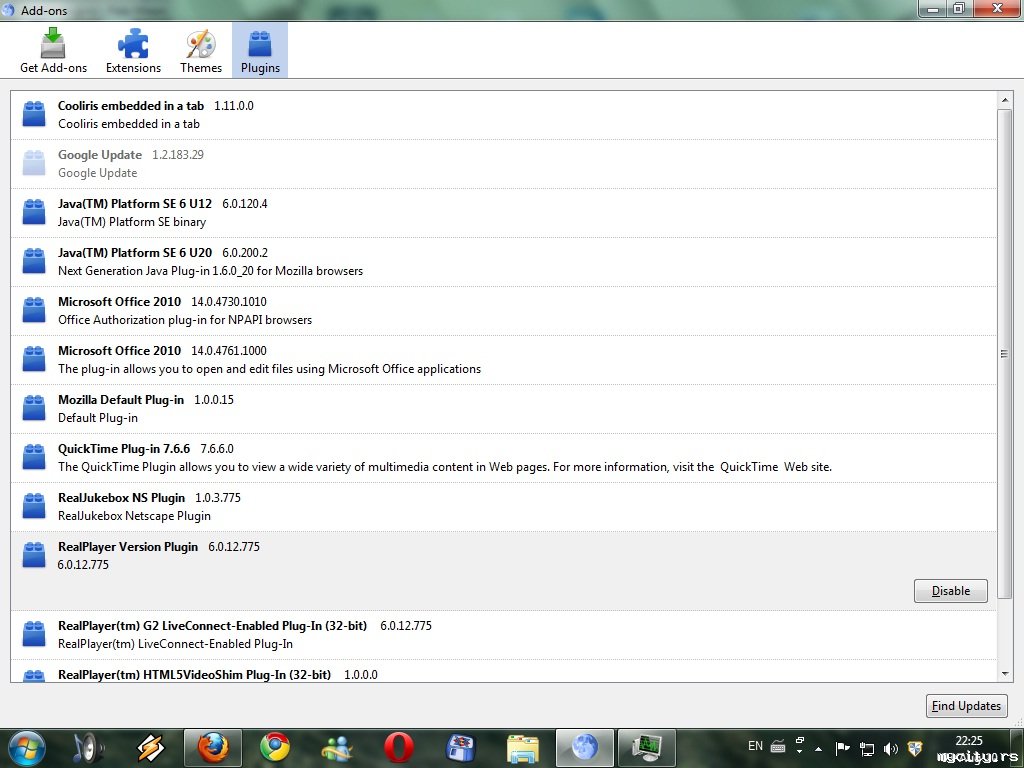Select Next Generation Java Plug-in description
This screenshot has width=1024, height=768.
(210, 271)
